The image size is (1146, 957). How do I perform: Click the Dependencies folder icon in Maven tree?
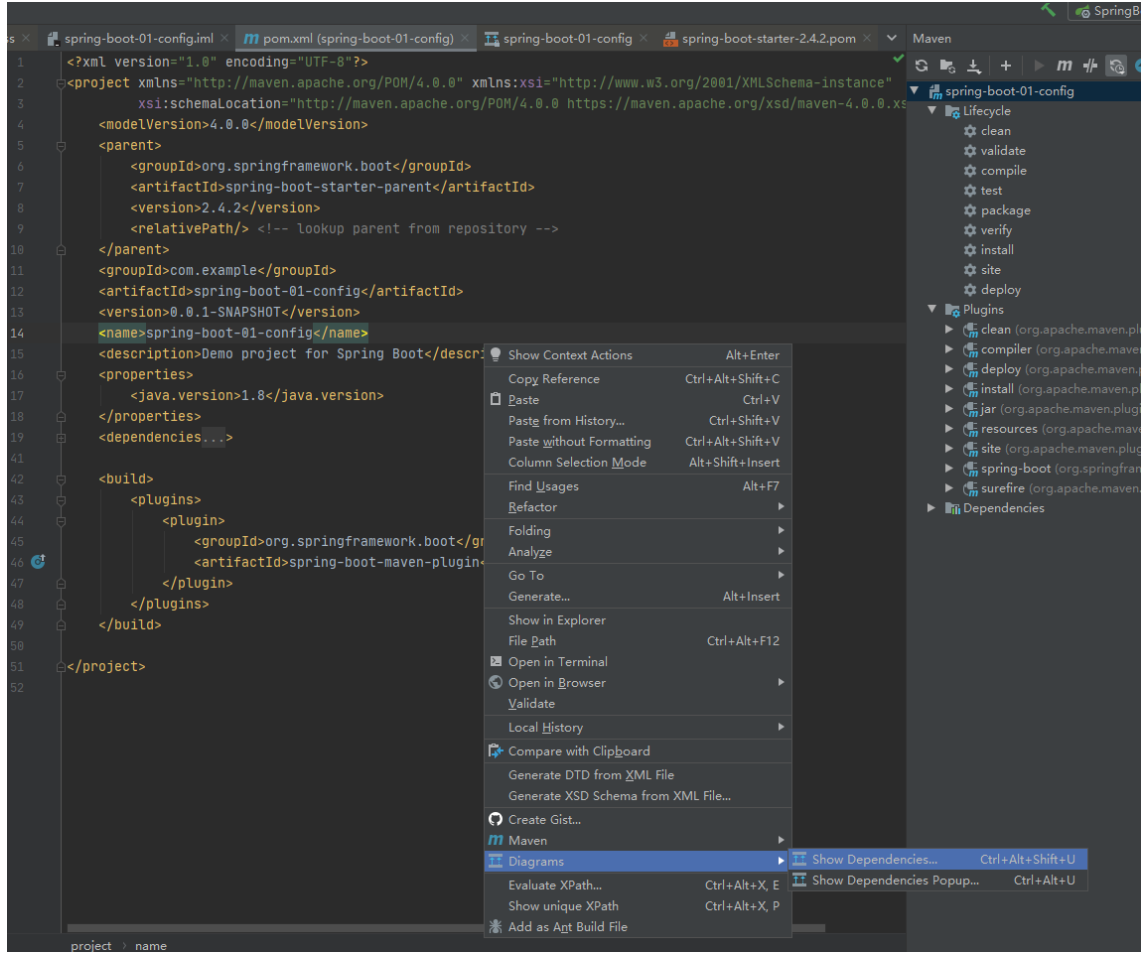coord(952,508)
